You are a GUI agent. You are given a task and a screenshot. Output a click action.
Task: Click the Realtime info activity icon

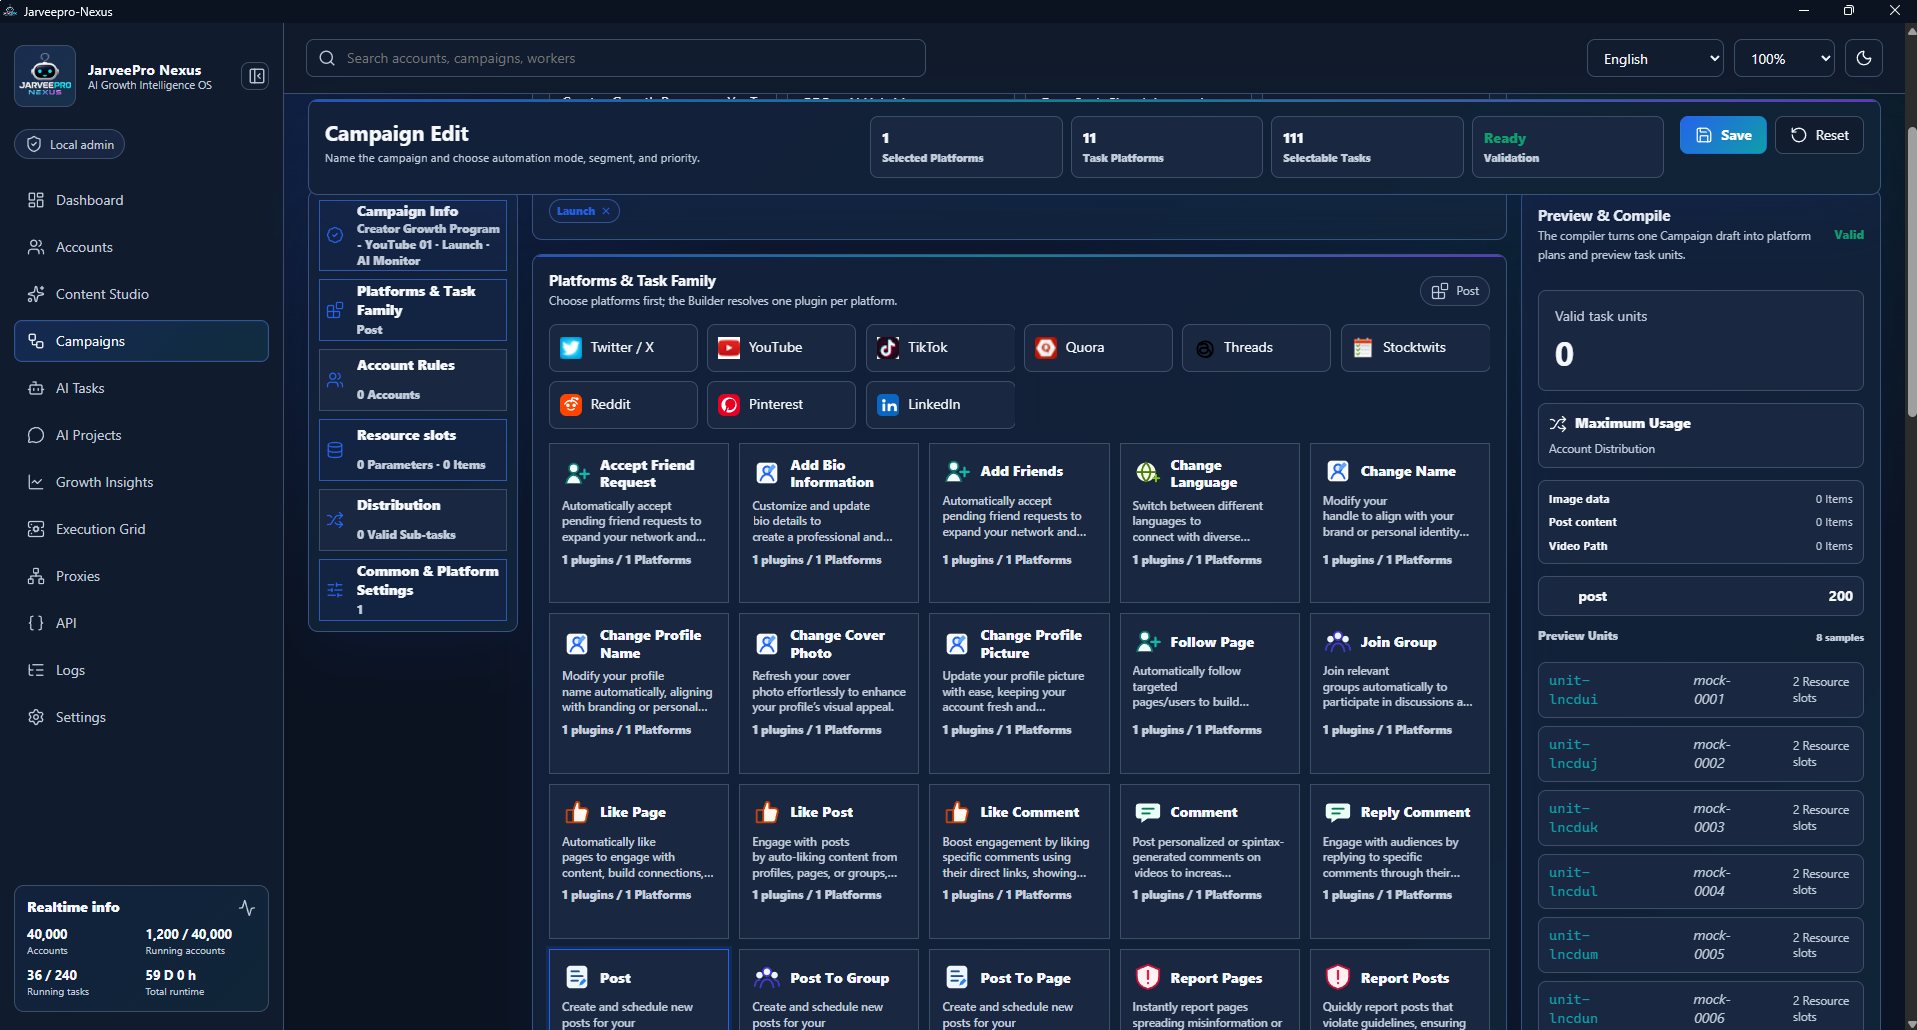[x=247, y=907]
